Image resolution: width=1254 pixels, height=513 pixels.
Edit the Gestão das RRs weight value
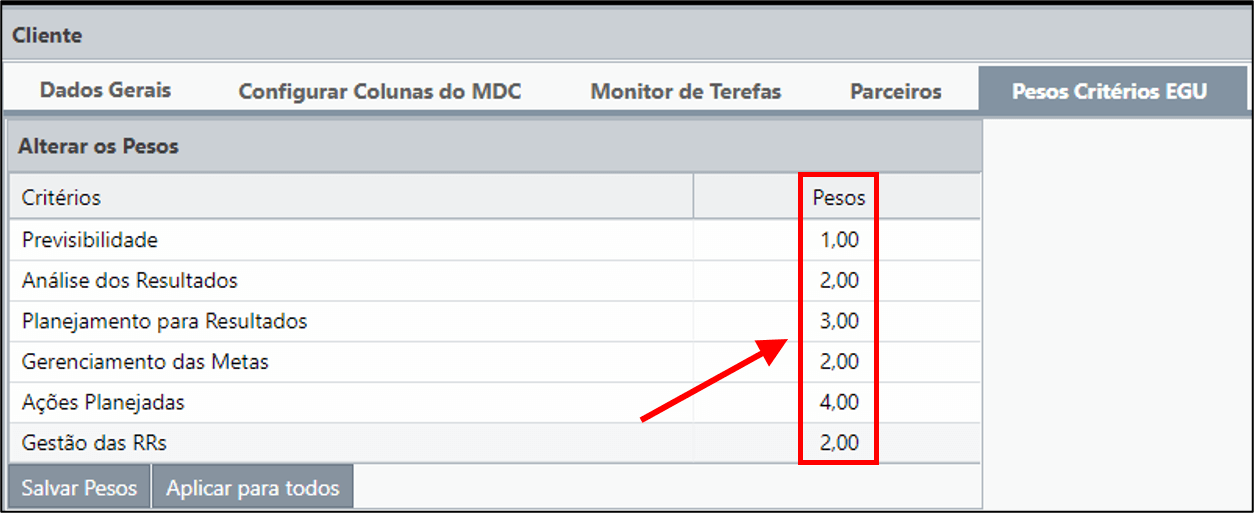(839, 442)
